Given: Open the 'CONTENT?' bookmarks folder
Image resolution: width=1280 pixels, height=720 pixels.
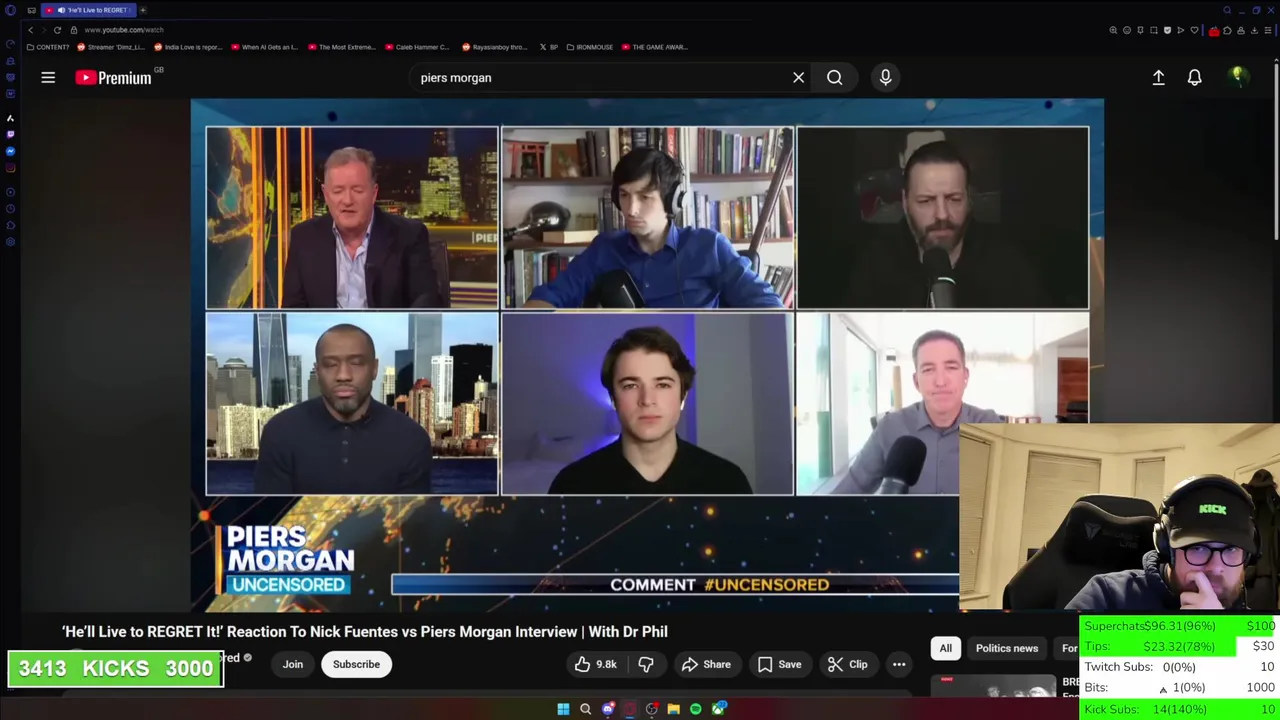Looking at the screenshot, I should [x=48, y=47].
